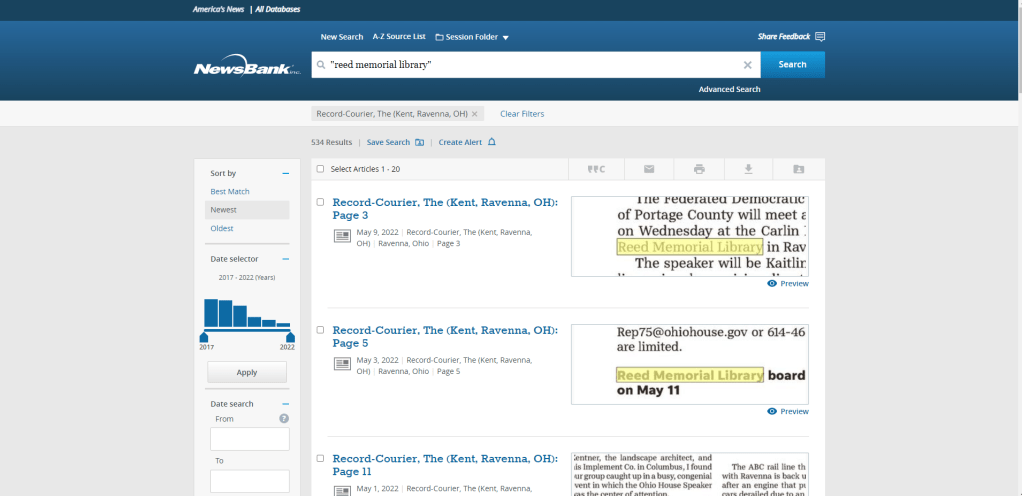Image resolution: width=1022 pixels, height=496 pixels.
Task: Click the Apply button in date selector
Action: [x=247, y=372]
